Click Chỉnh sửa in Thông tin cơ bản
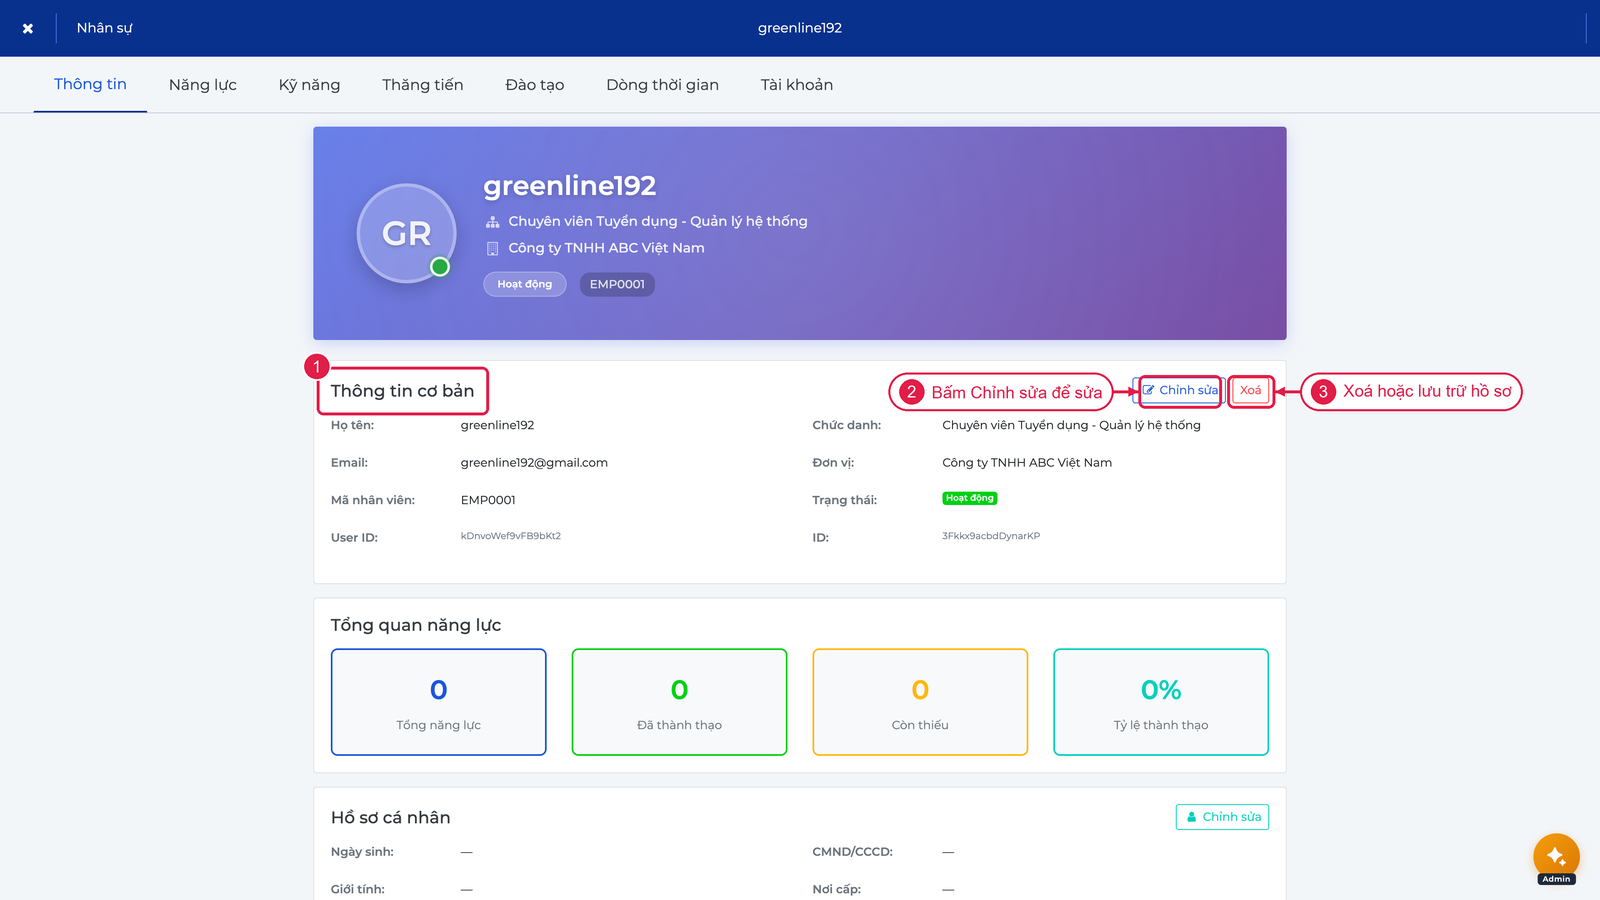 [x=1181, y=391]
